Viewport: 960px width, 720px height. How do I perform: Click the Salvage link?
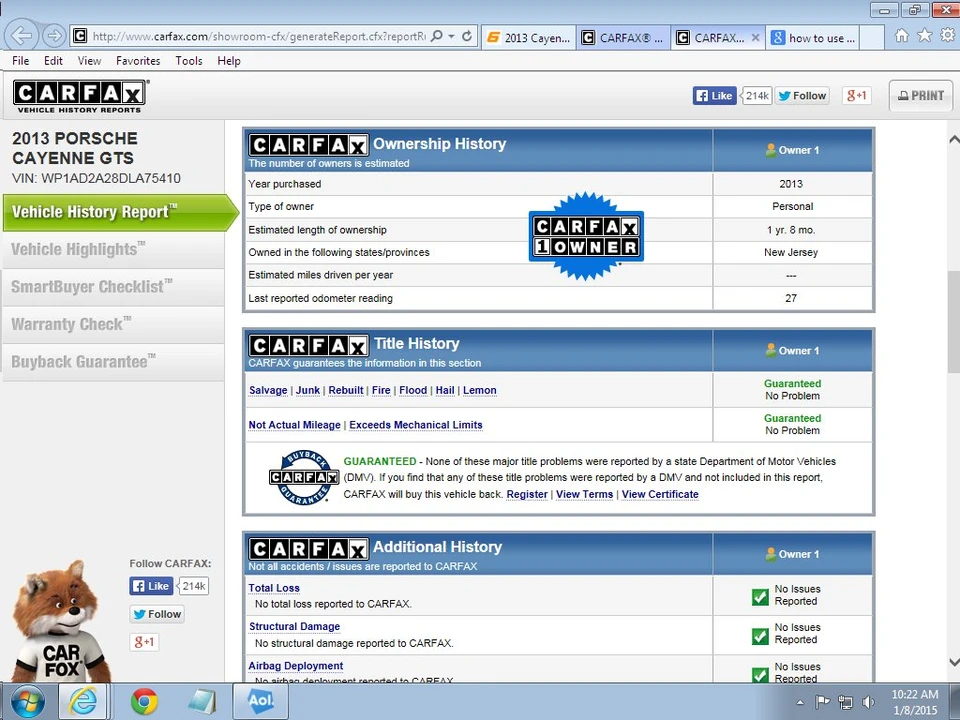(268, 391)
